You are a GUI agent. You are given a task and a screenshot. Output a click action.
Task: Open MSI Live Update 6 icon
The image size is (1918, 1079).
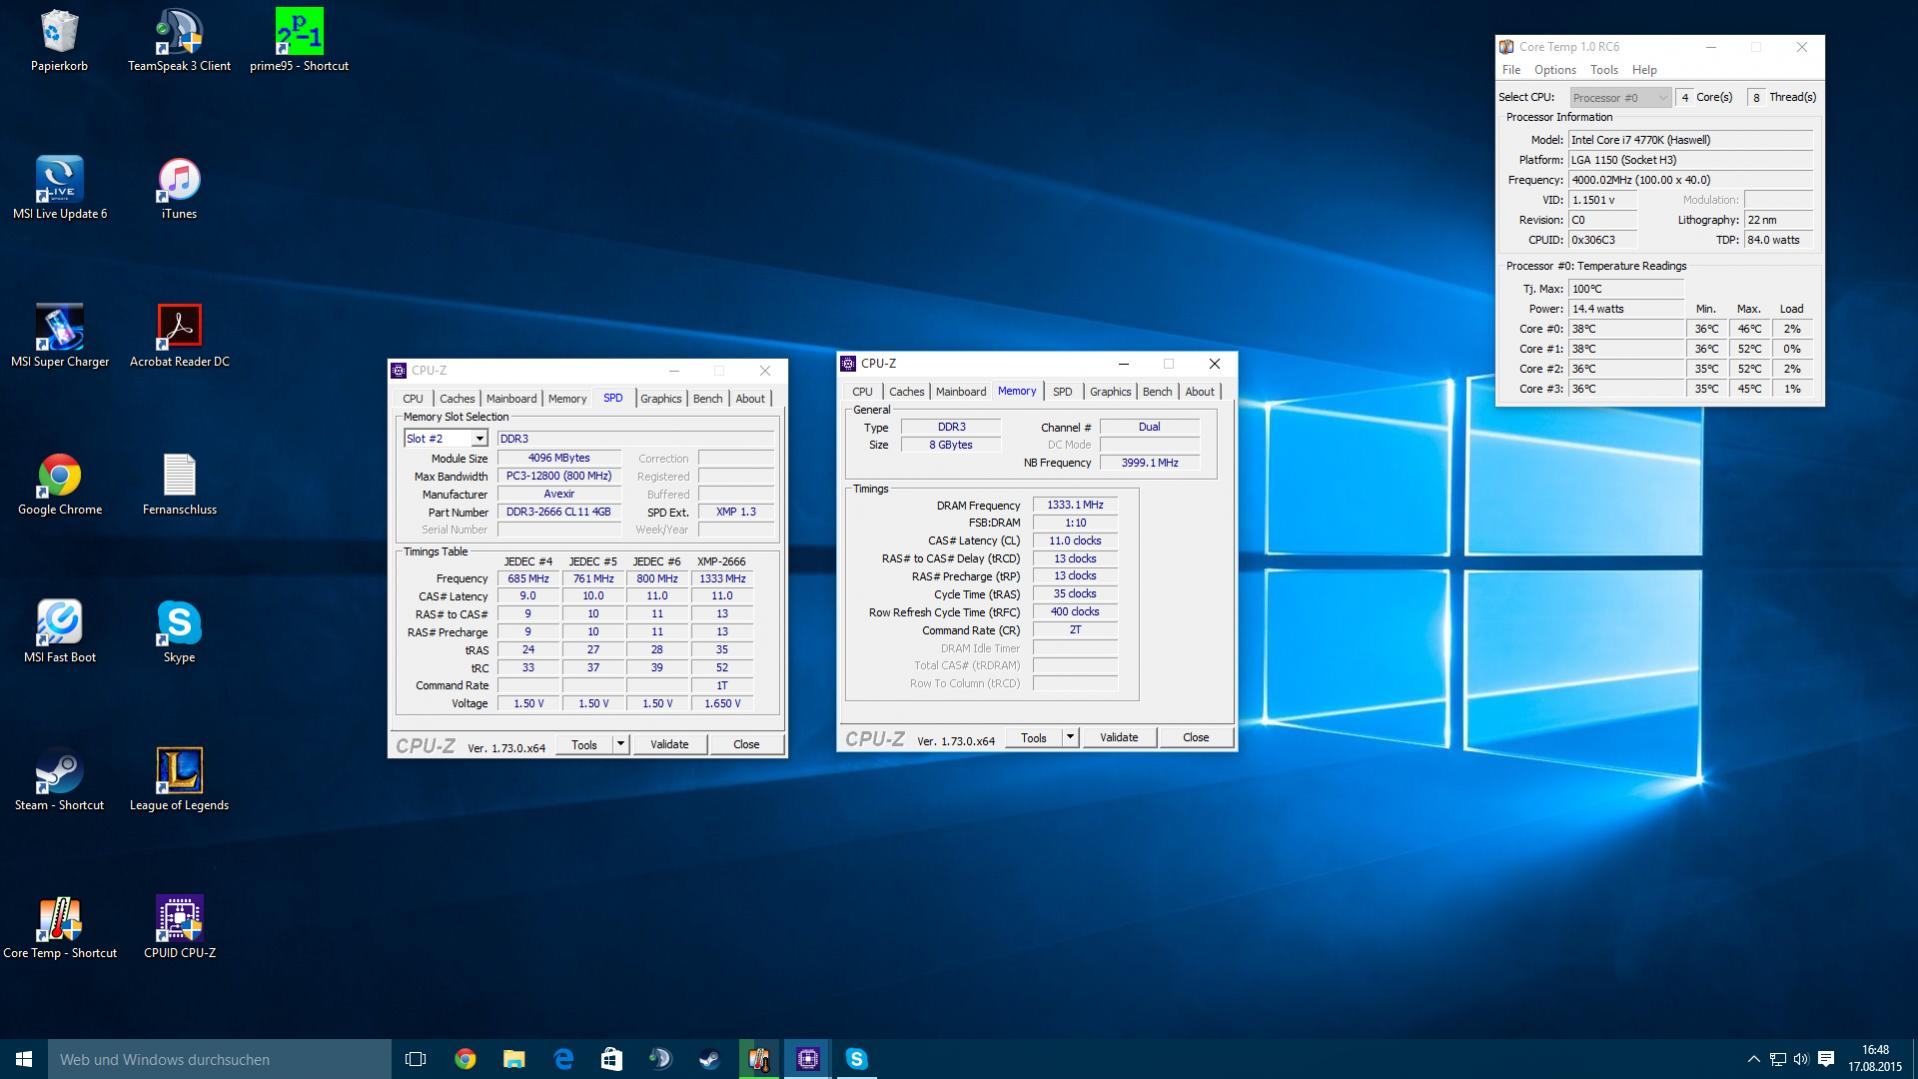(59, 188)
